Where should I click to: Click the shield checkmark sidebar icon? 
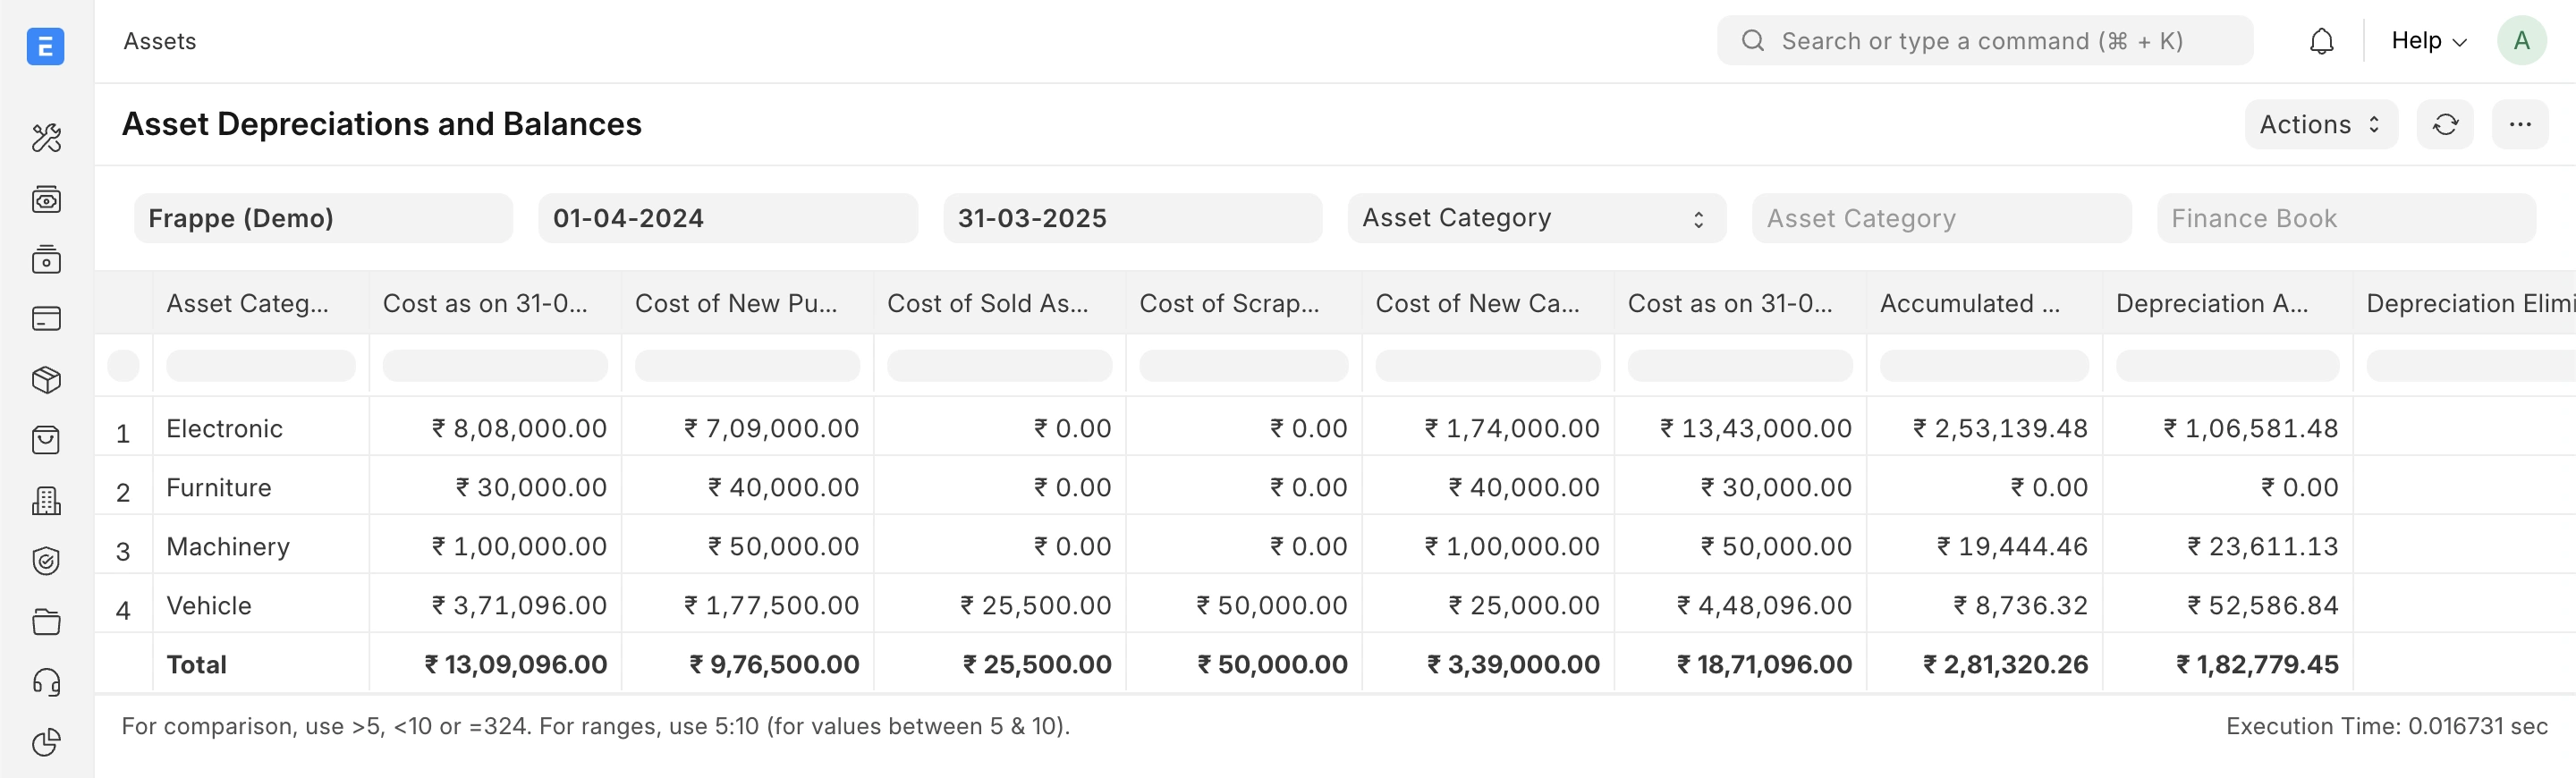46,561
